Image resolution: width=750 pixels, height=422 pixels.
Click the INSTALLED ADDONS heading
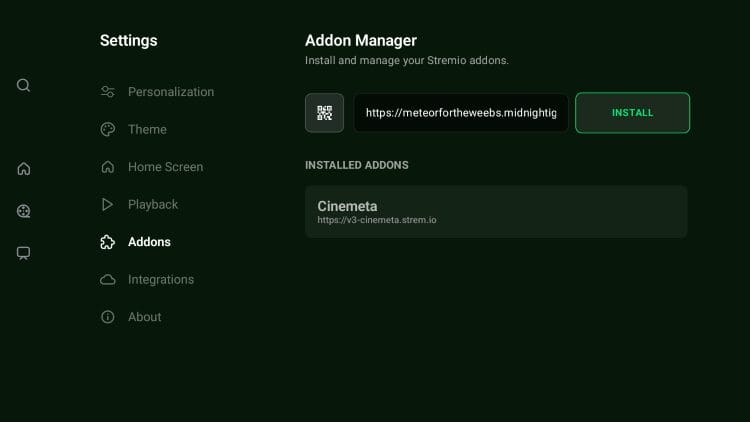[357, 165]
